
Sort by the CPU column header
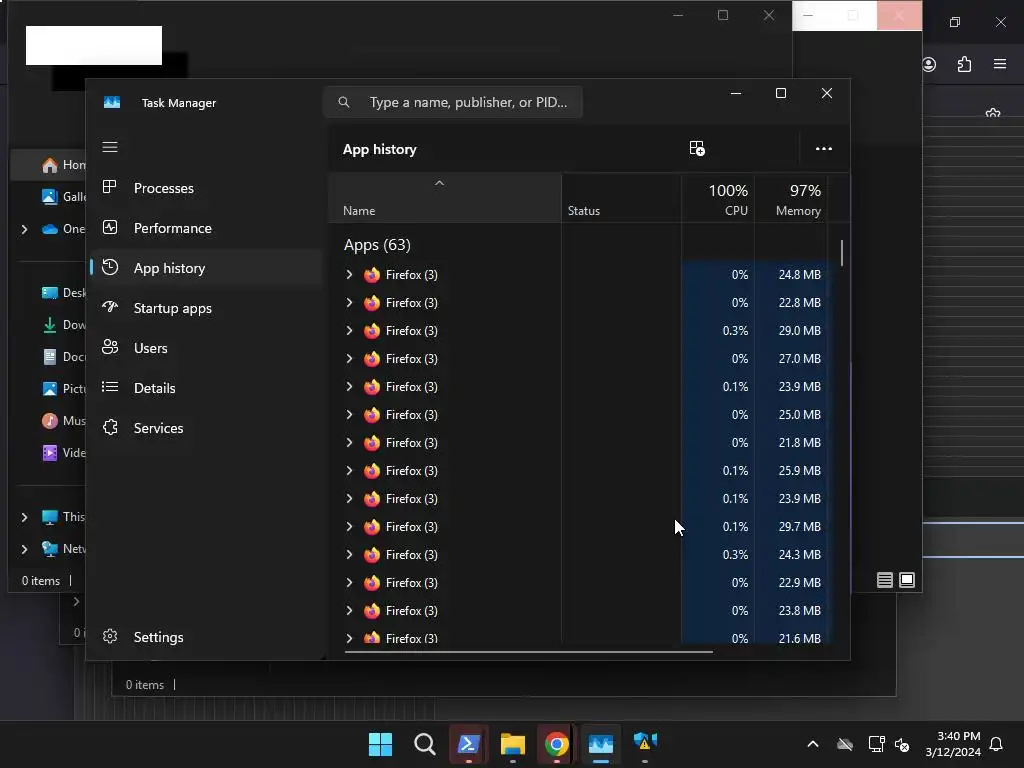point(718,199)
